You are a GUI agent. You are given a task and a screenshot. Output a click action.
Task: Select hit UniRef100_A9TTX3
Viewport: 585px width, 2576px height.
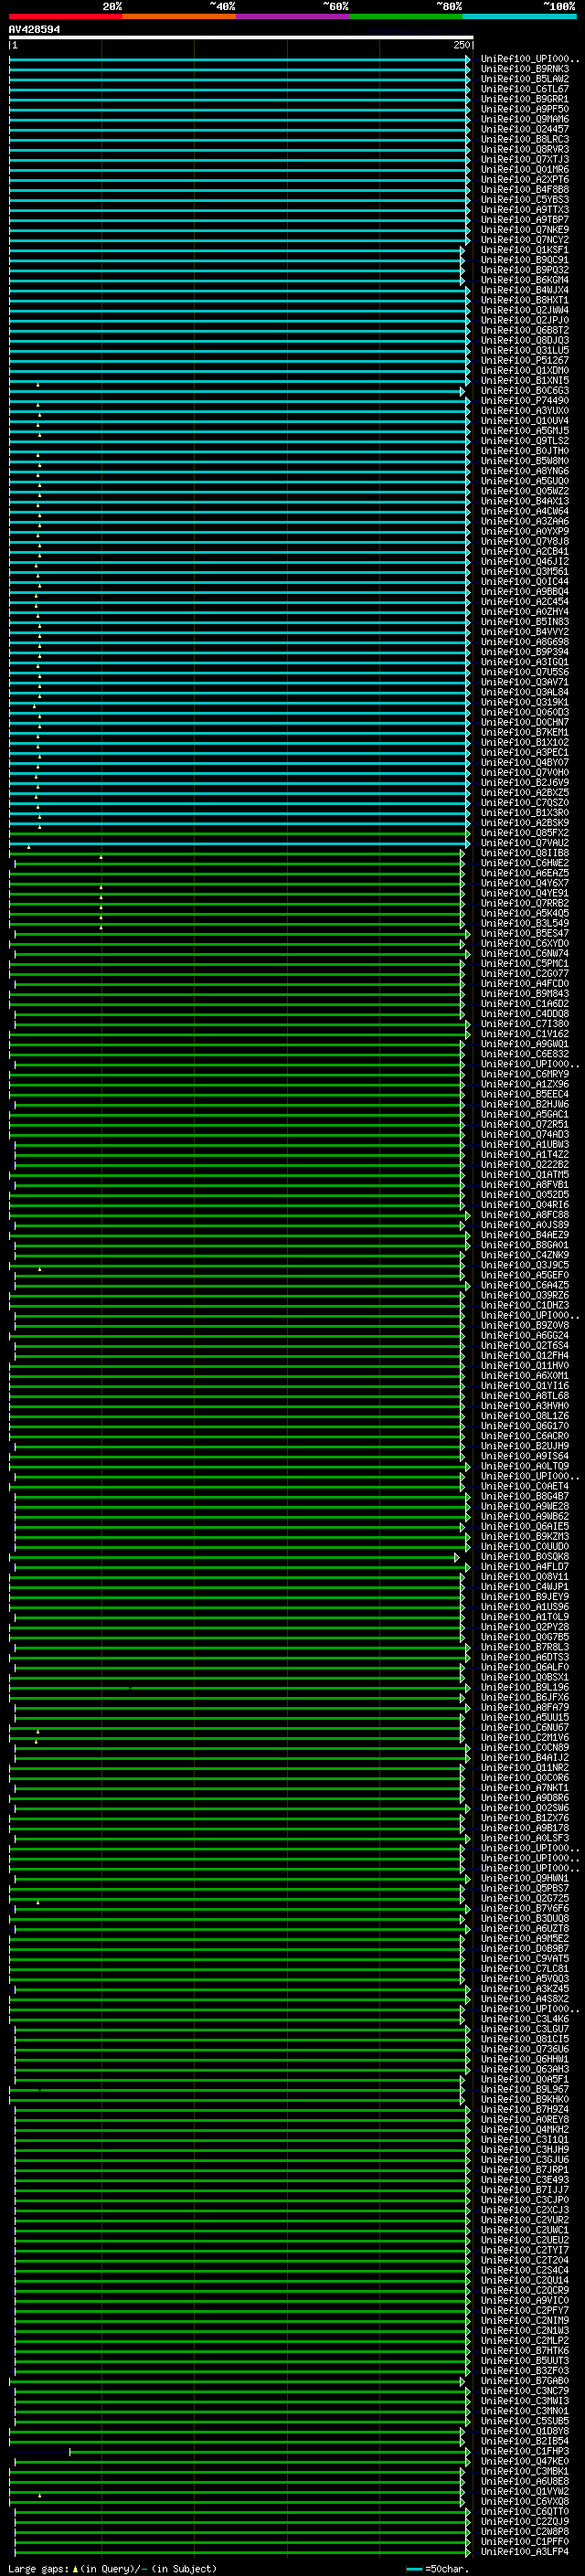[x=525, y=210]
